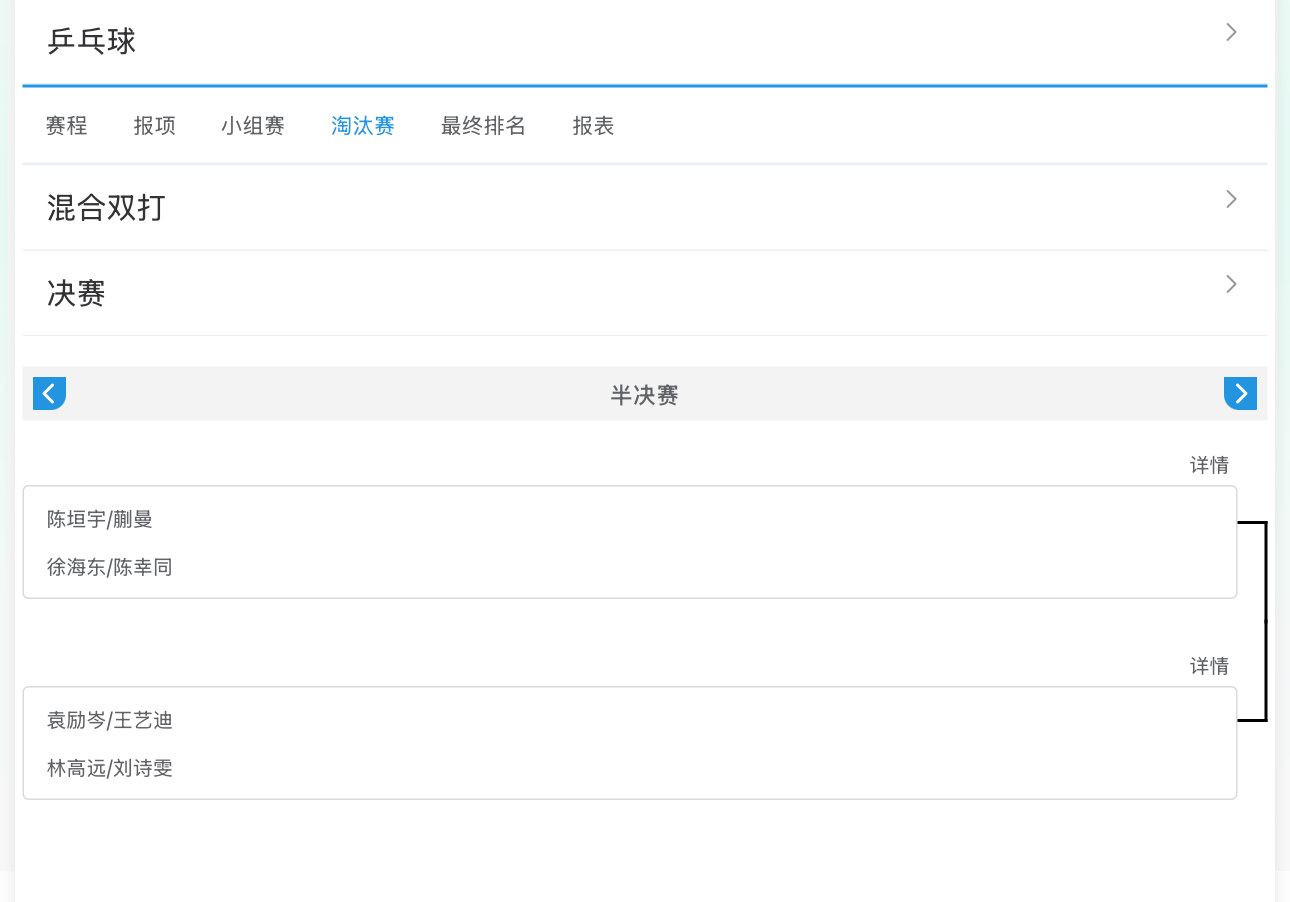
Task: Expand the 决赛 section using its chevron
Action: click(x=1230, y=284)
